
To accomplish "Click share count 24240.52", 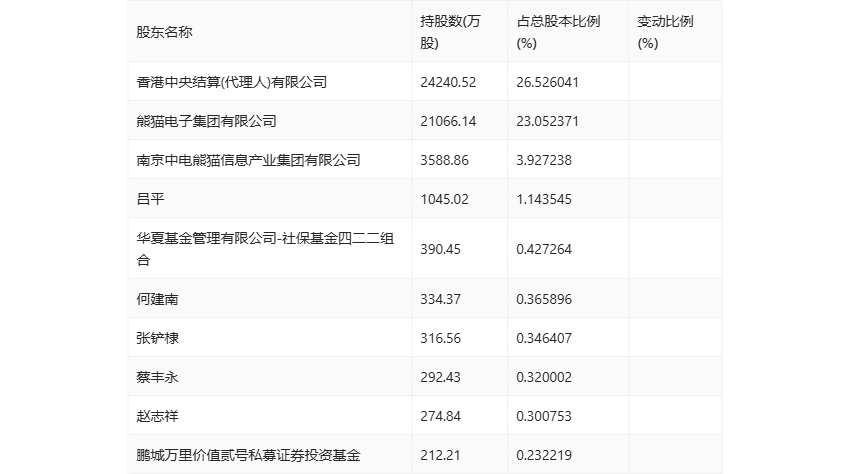I will click(448, 82).
